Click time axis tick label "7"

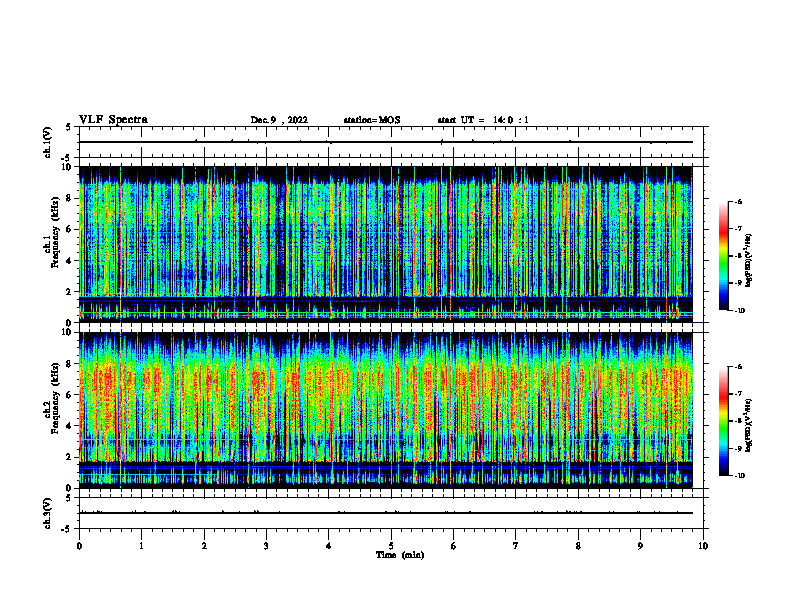click(516, 546)
